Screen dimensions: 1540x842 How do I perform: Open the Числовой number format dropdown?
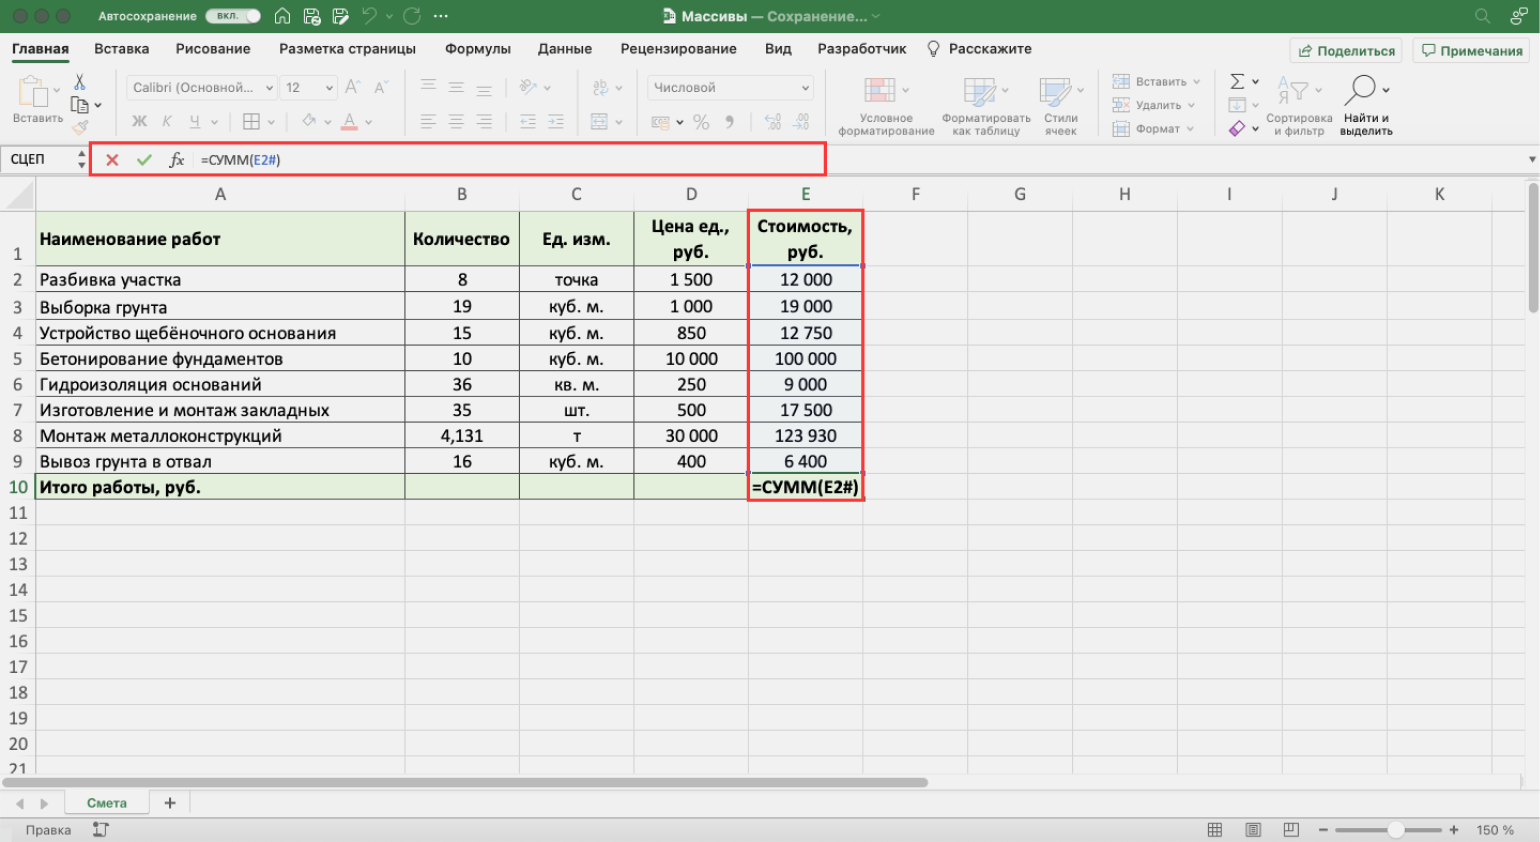(x=805, y=88)
